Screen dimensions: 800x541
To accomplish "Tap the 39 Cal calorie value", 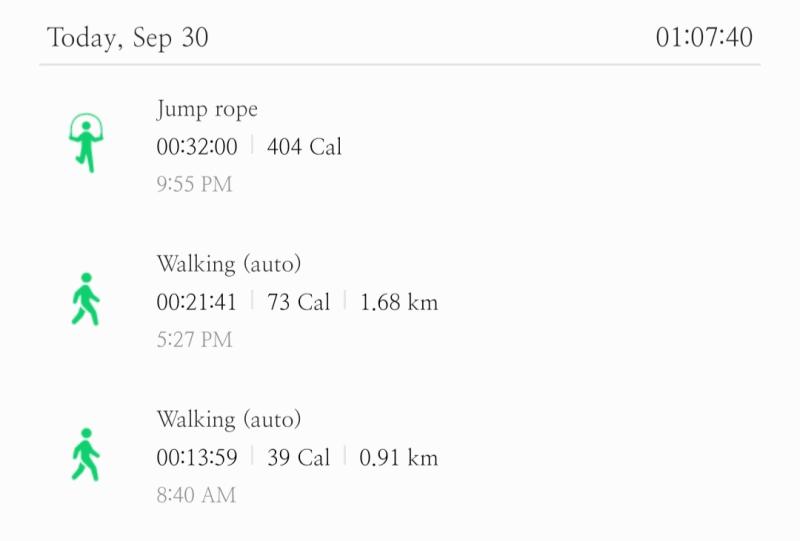I will pos(298,457).
